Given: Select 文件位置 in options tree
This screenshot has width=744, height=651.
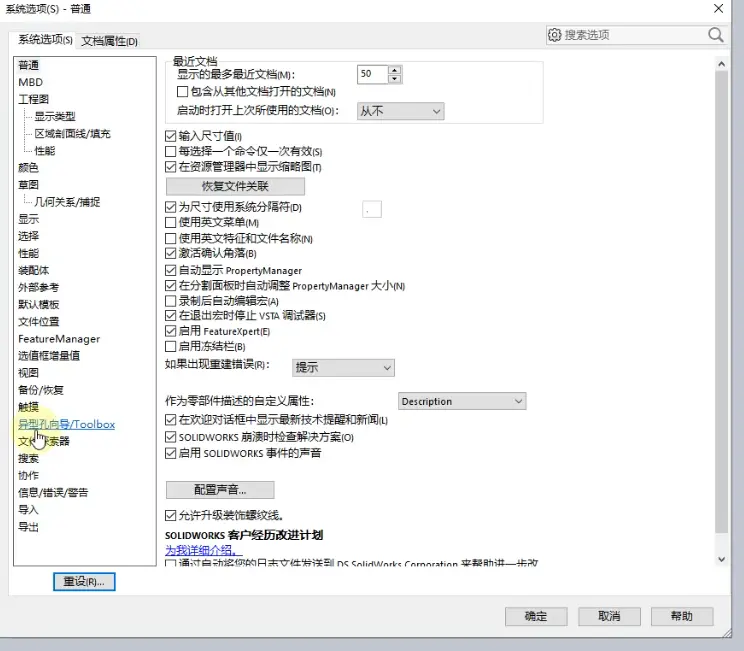Looking at the screenshot, I should (38, 322).
